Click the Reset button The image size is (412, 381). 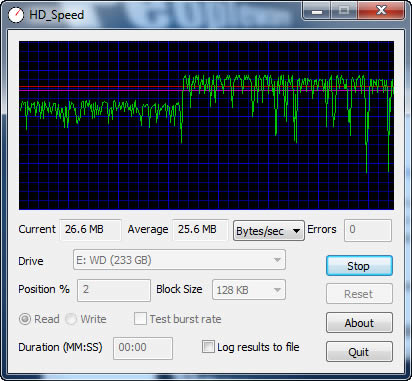point(359,294)
